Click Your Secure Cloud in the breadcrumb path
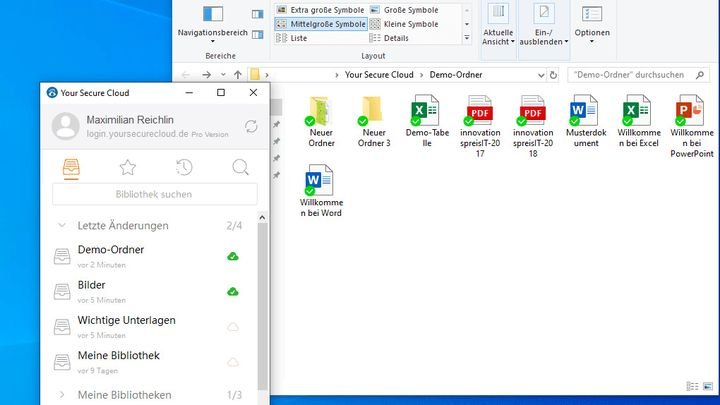 pyautogui.click(x=379, y=75)
